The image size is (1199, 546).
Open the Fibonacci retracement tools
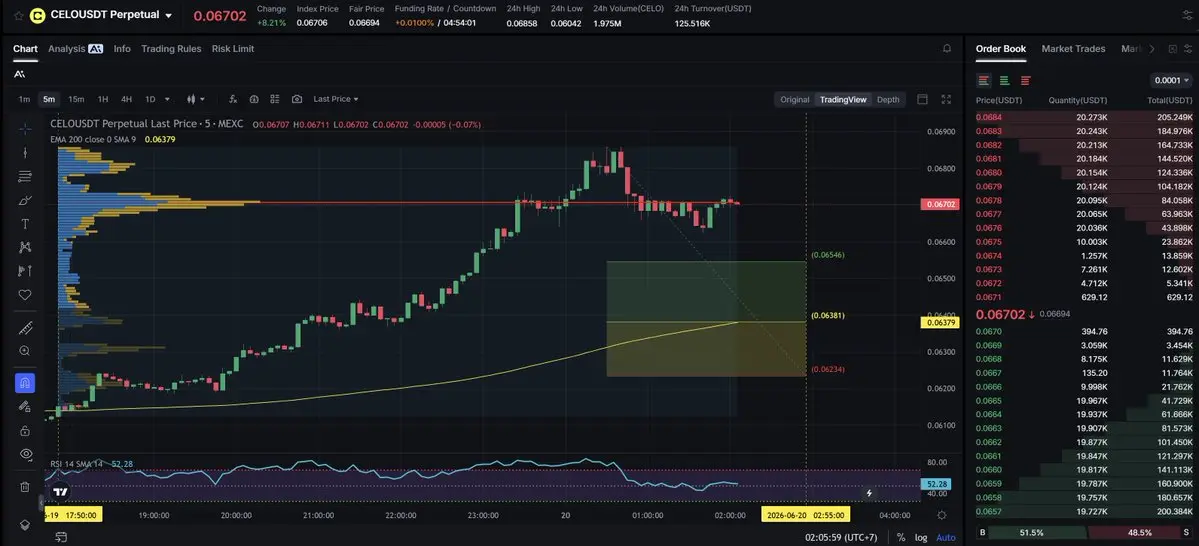click(x=24, y=177)
